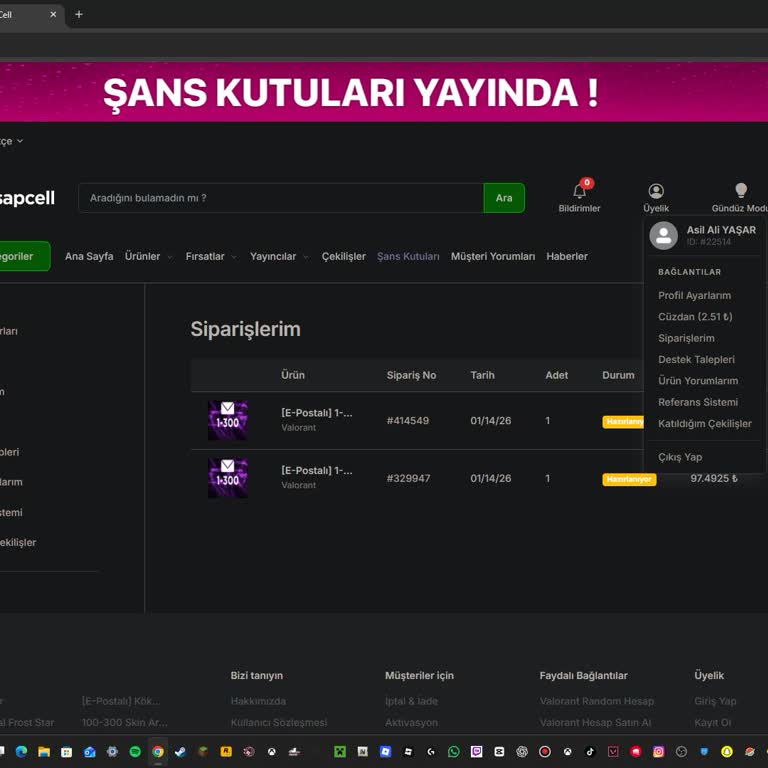Viewport: 768px width, 768px height.
Task: Launch Microsoft Edge from taskbar
Action: [21, 751]
